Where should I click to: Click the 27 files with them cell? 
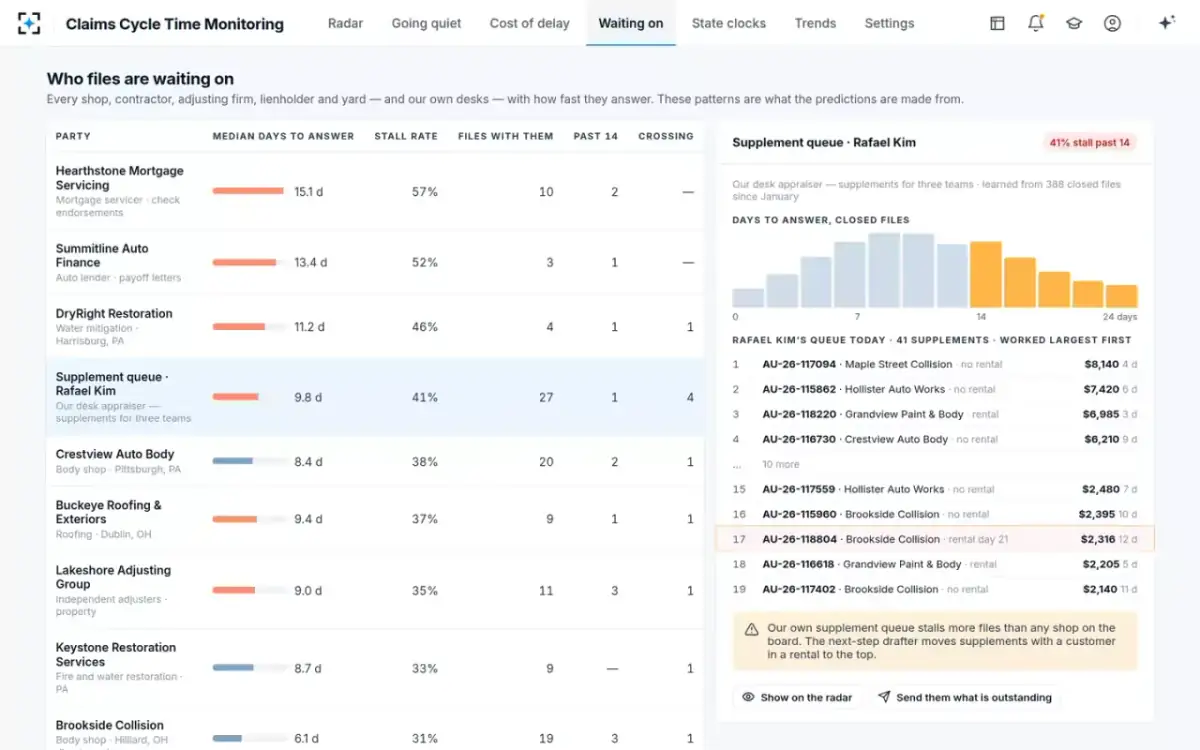click(x=546, y=397)
